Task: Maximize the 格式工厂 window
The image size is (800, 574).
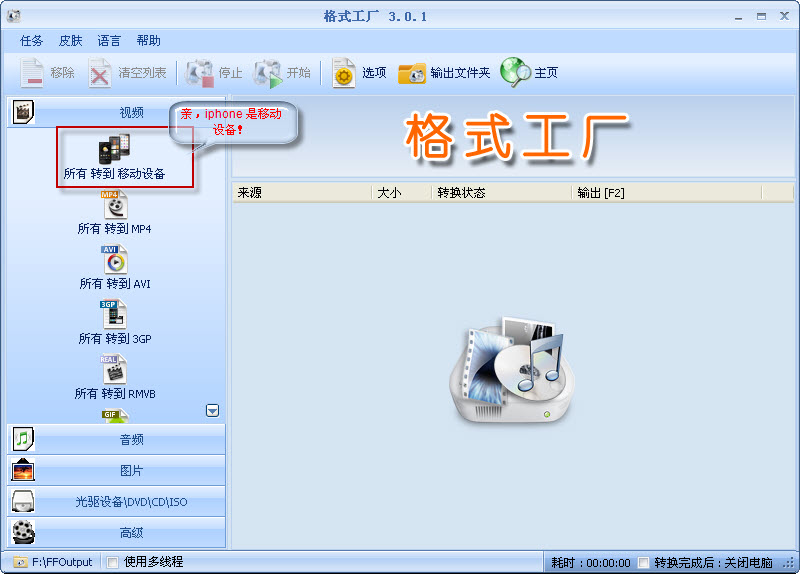Action: pos(761,17)
